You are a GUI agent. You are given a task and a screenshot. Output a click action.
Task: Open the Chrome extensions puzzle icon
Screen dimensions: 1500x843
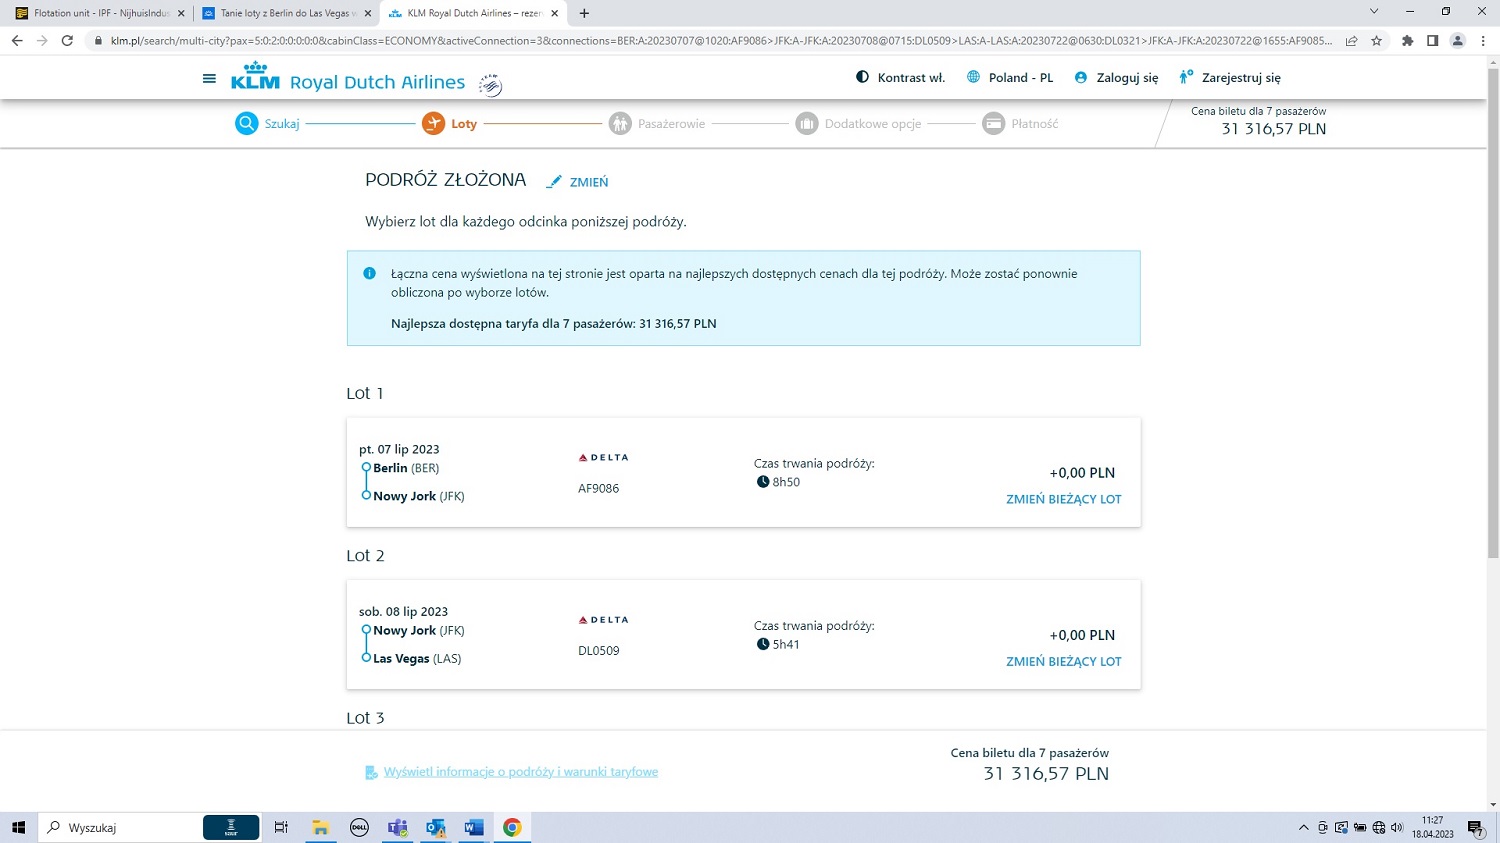point(1408,41)
